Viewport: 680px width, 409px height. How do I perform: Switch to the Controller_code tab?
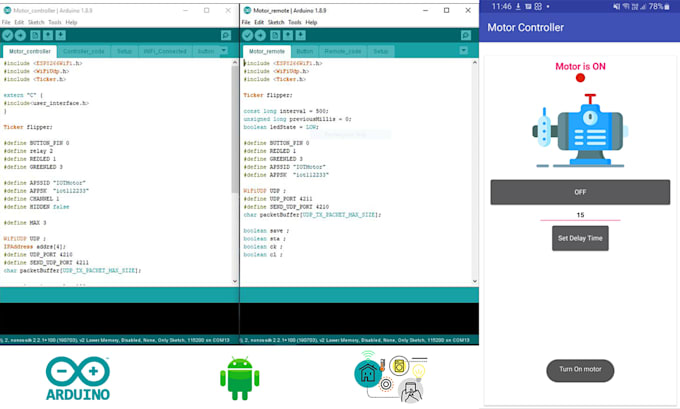[85, 51]
